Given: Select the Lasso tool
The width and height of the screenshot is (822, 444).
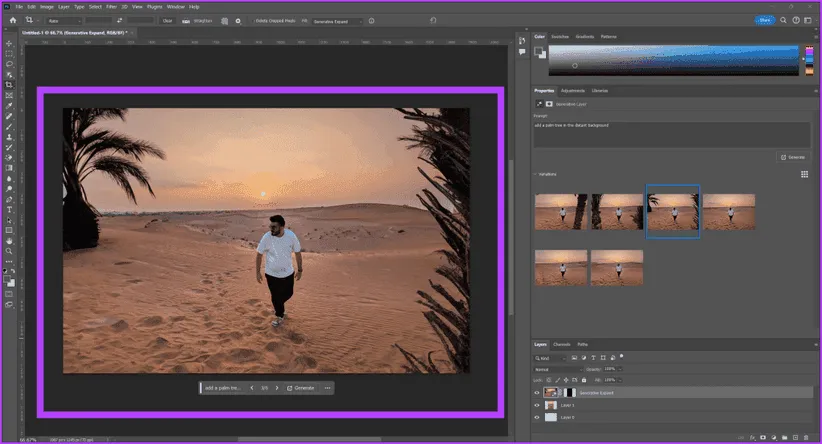Looking at the screenshot, I should pos(8,63).
